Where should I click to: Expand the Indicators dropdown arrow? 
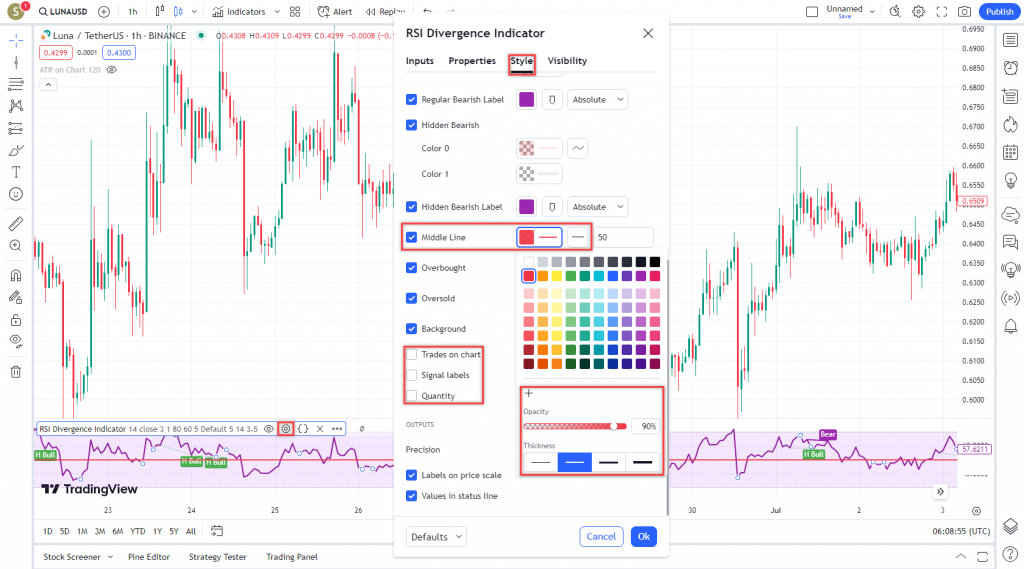pos(277,12)
